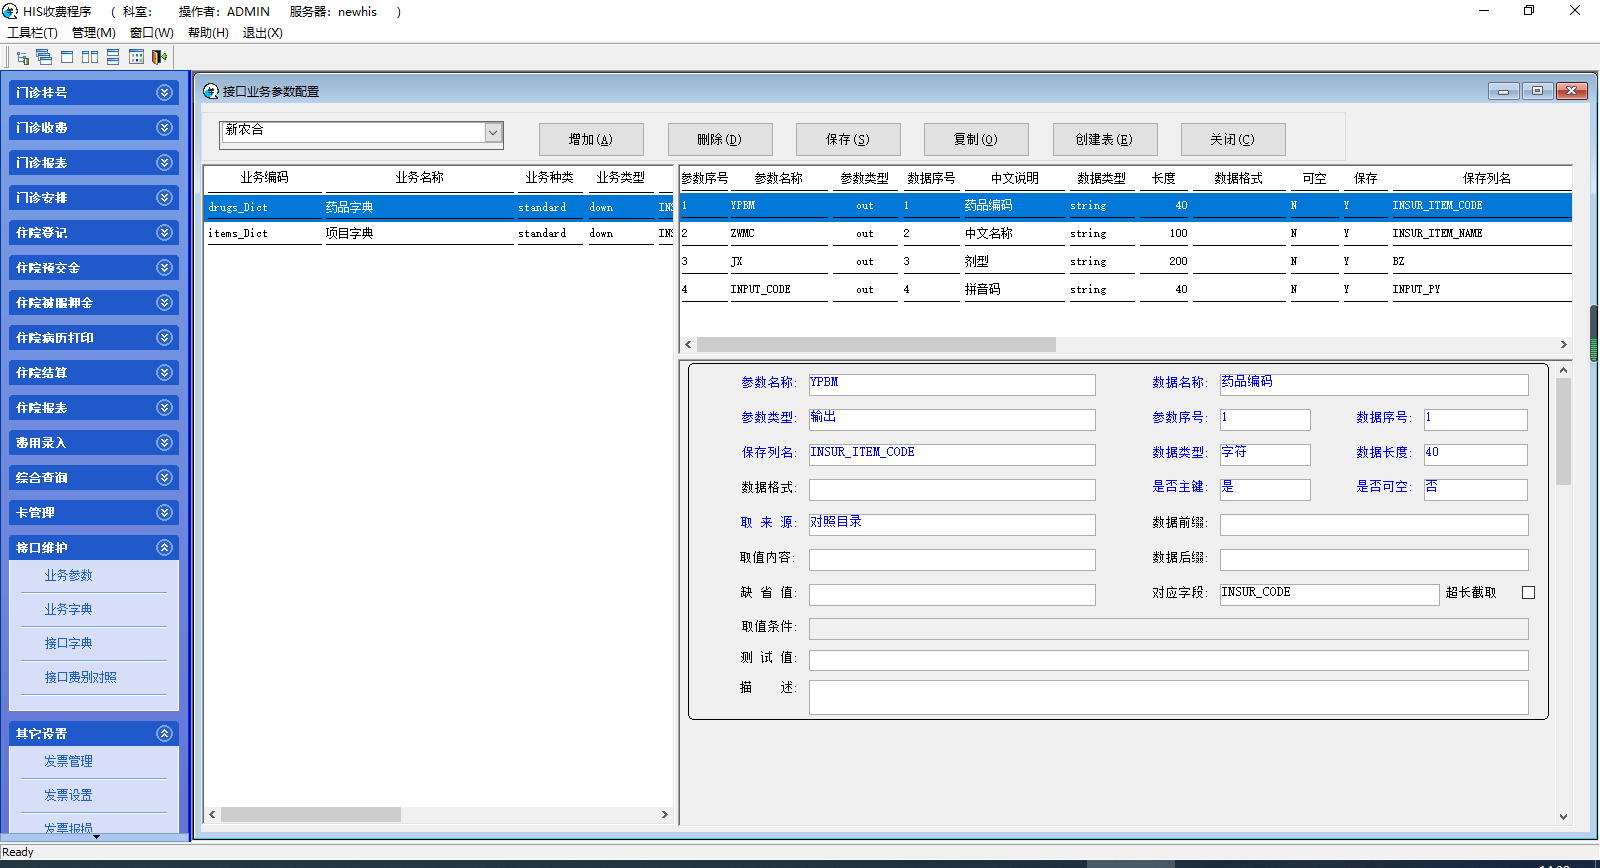Open the 接口费别对照 sidebar link

[x=80, y=677]
